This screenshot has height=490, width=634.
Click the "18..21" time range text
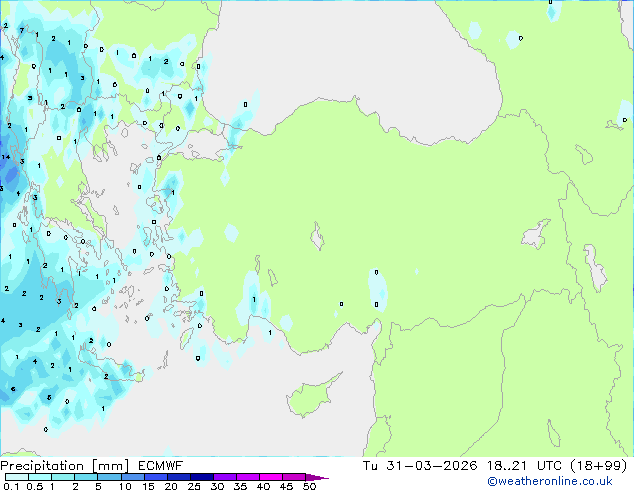pos(507,466)
